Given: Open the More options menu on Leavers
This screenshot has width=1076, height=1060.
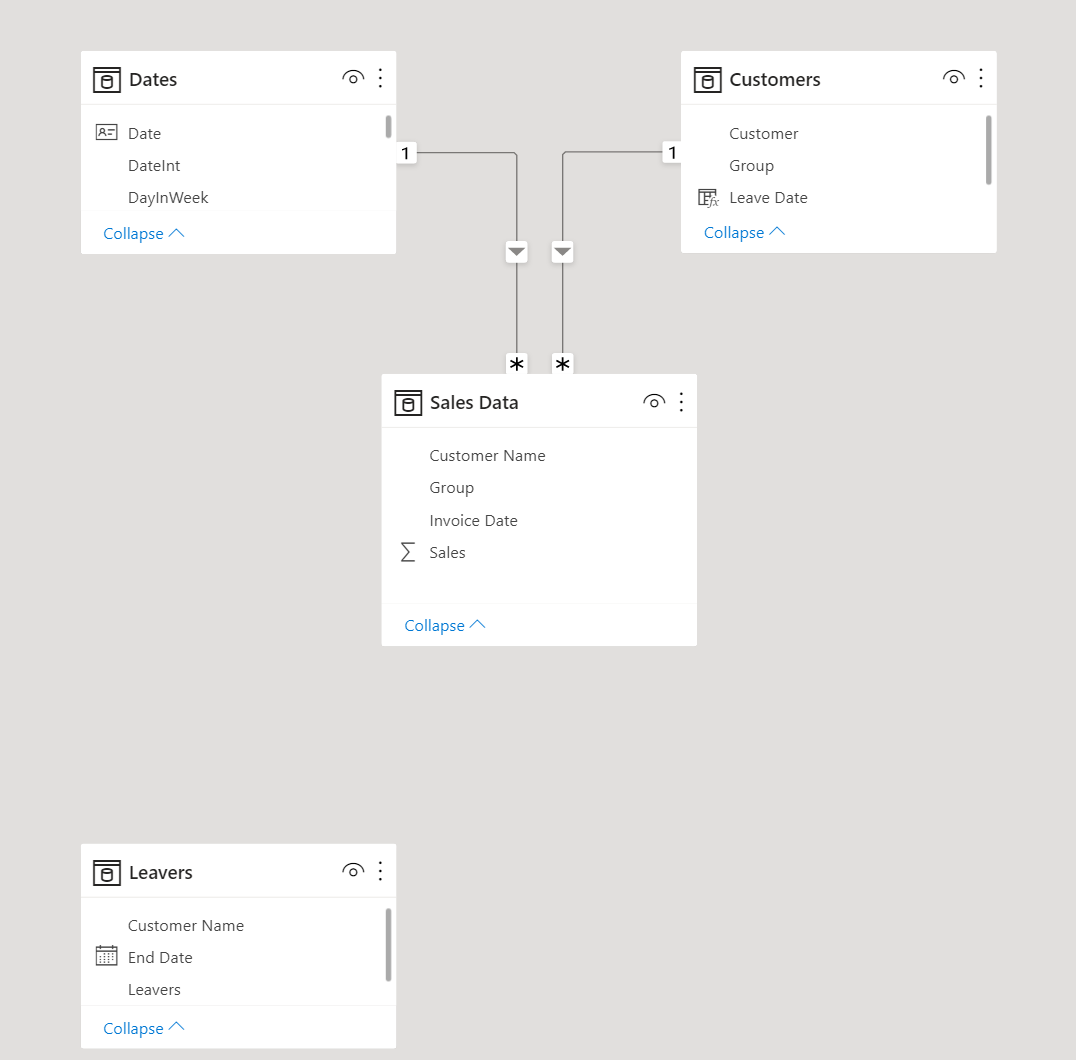Looking at the screenshot, I should [380, 871].
